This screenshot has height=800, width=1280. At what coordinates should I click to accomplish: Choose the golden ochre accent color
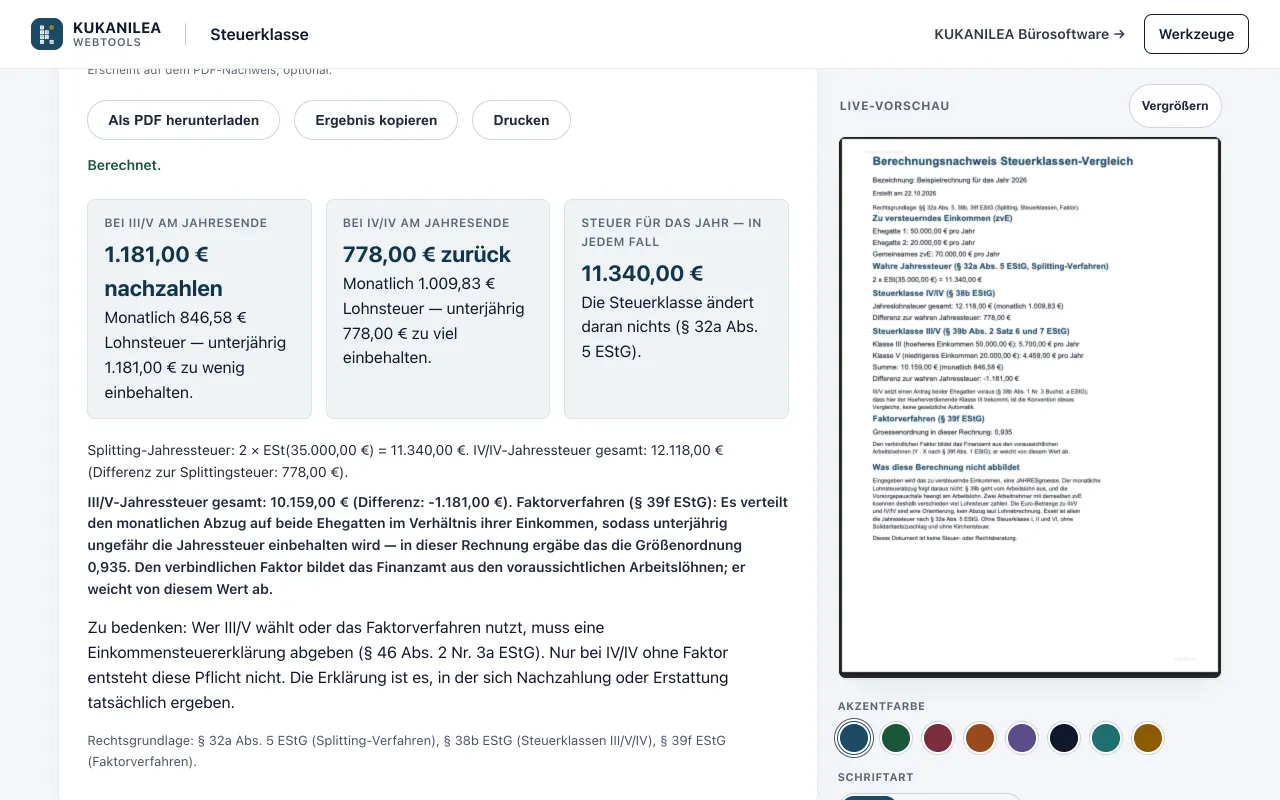tap(1148, 738)
